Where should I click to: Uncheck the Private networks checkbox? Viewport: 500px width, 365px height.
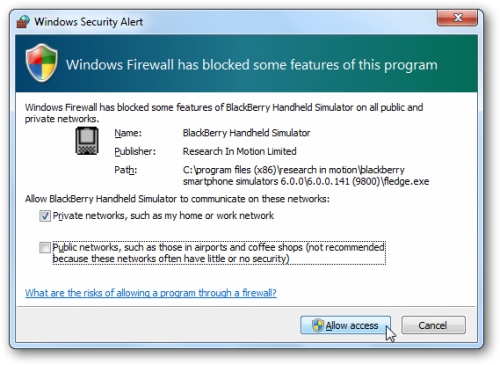click(x=45, y=216)
